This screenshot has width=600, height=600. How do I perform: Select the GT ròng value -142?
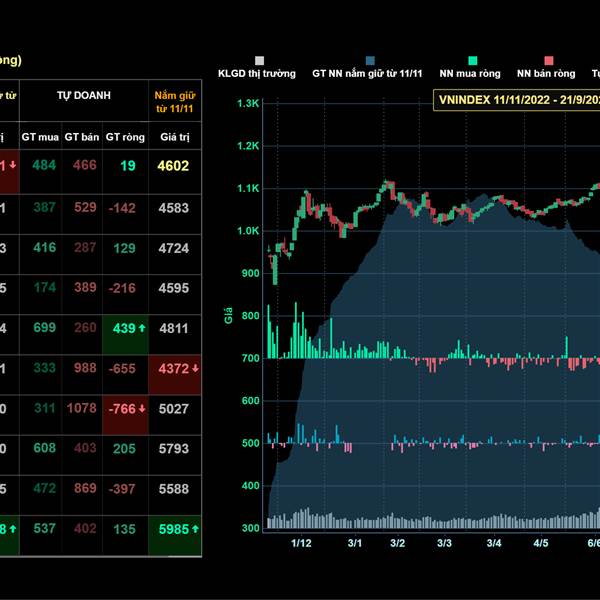click(122, 208)
